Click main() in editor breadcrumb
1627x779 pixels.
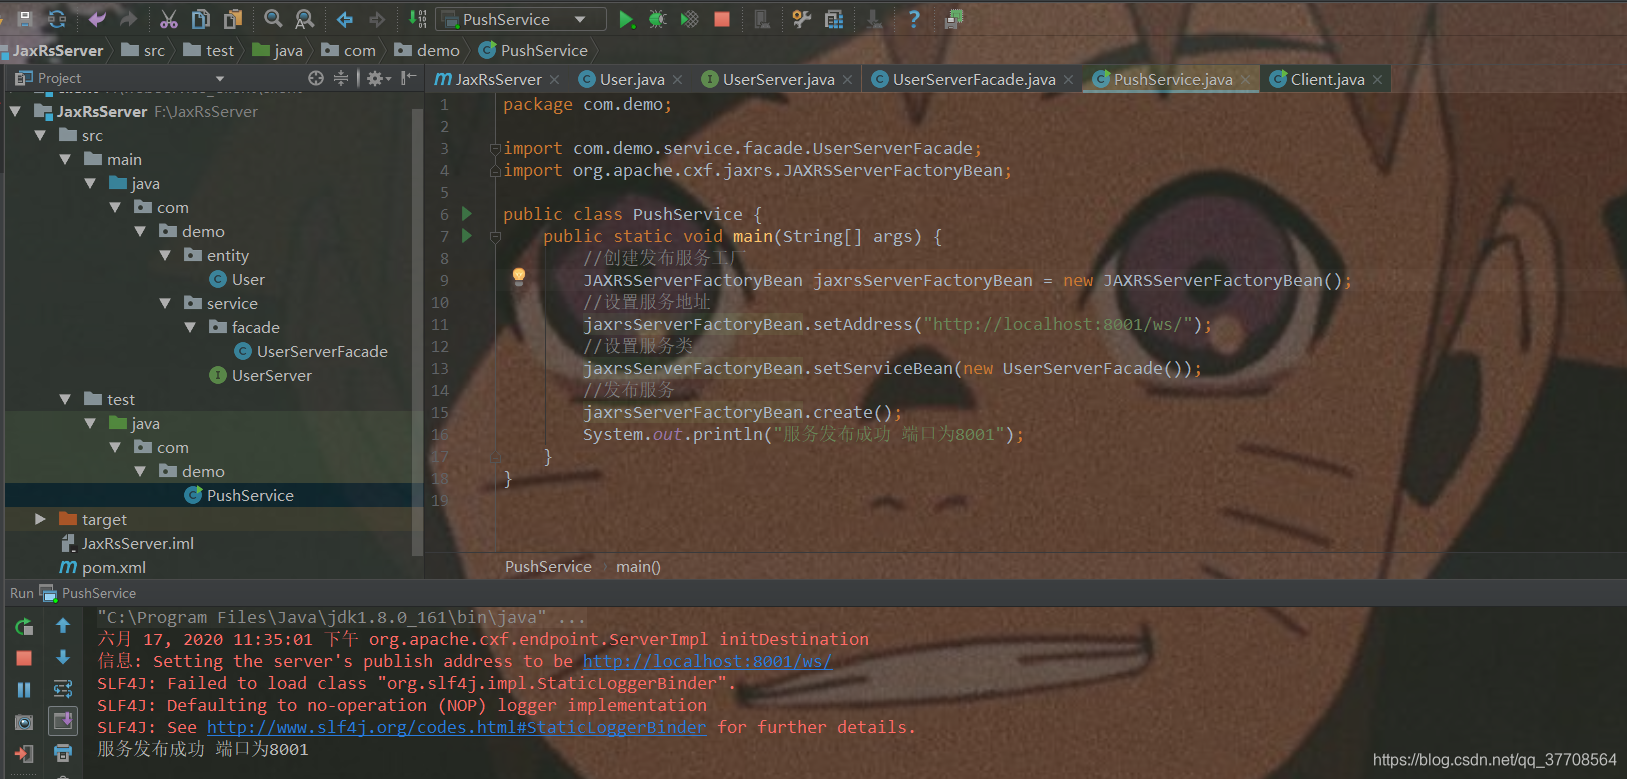point(638,567)
